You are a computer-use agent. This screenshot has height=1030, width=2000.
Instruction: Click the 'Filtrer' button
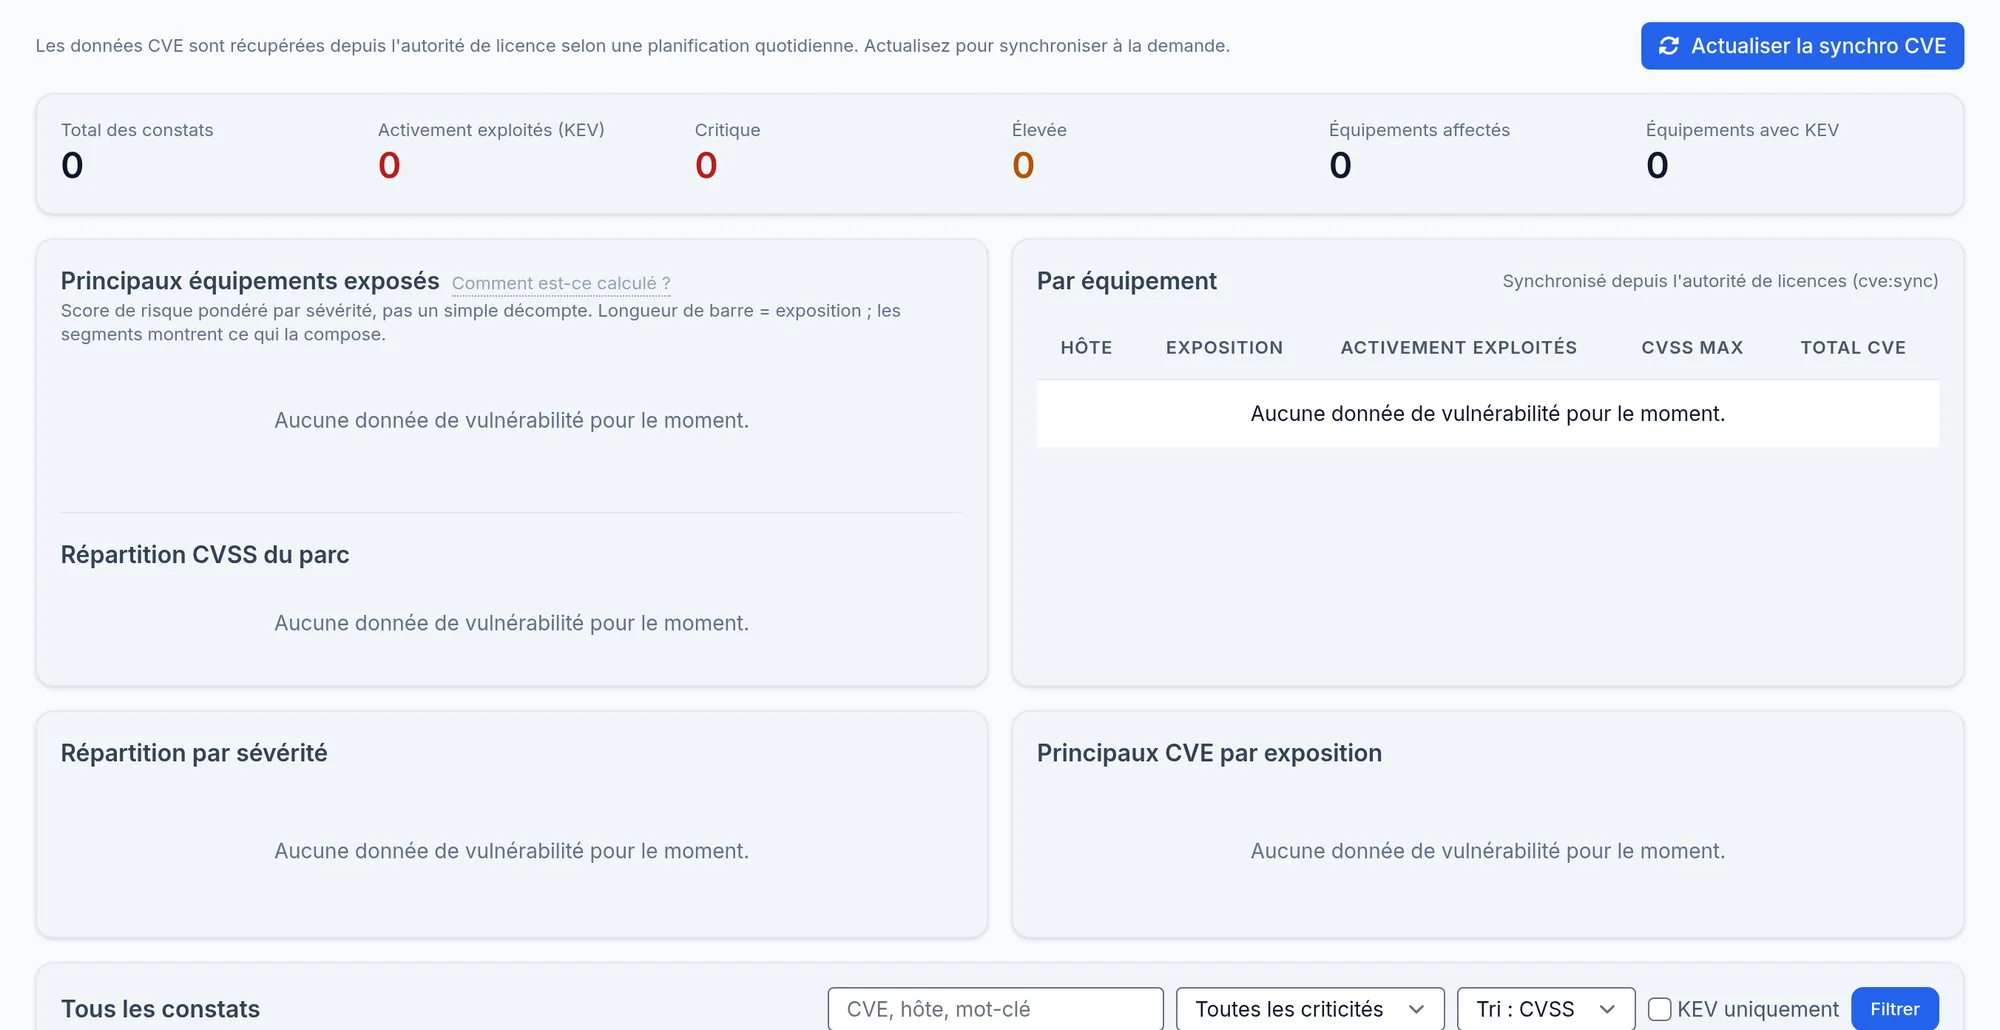(x=1894, y=1009)
